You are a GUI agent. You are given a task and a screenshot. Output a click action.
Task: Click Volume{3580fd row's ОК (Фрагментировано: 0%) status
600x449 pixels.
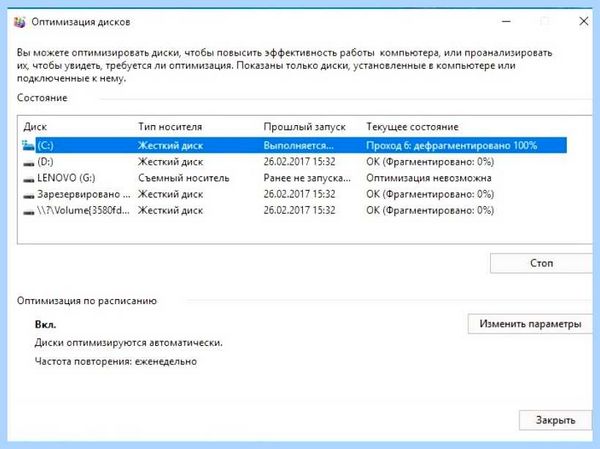click(430, 210)
